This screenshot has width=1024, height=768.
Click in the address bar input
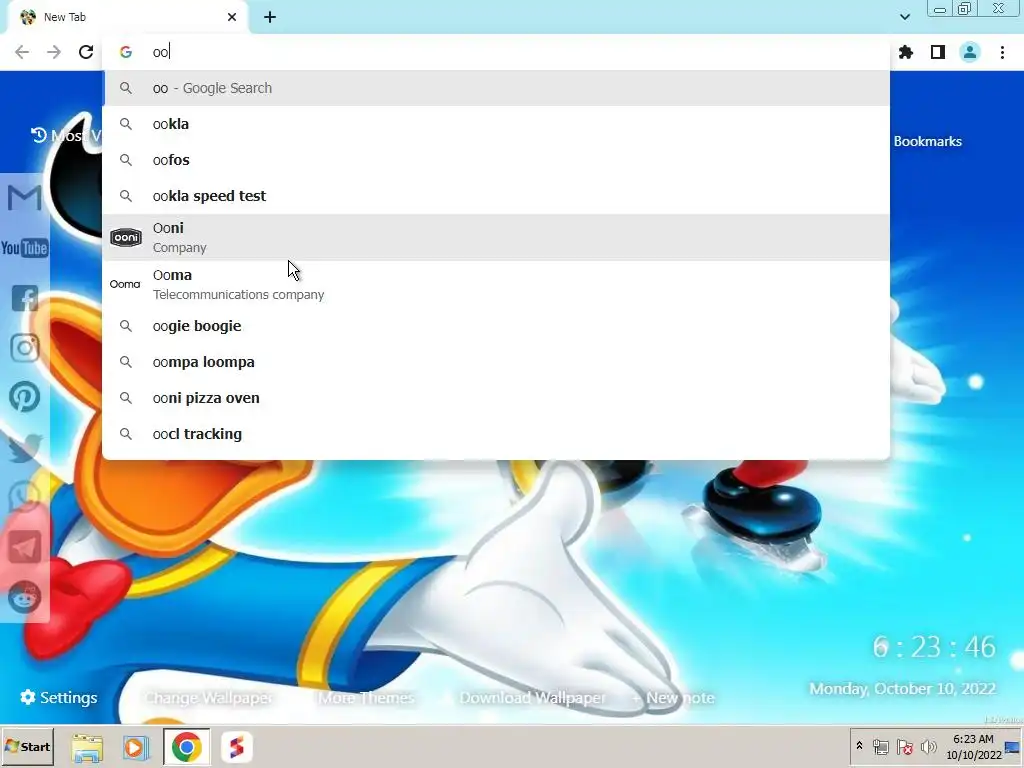tap(496, 52)
